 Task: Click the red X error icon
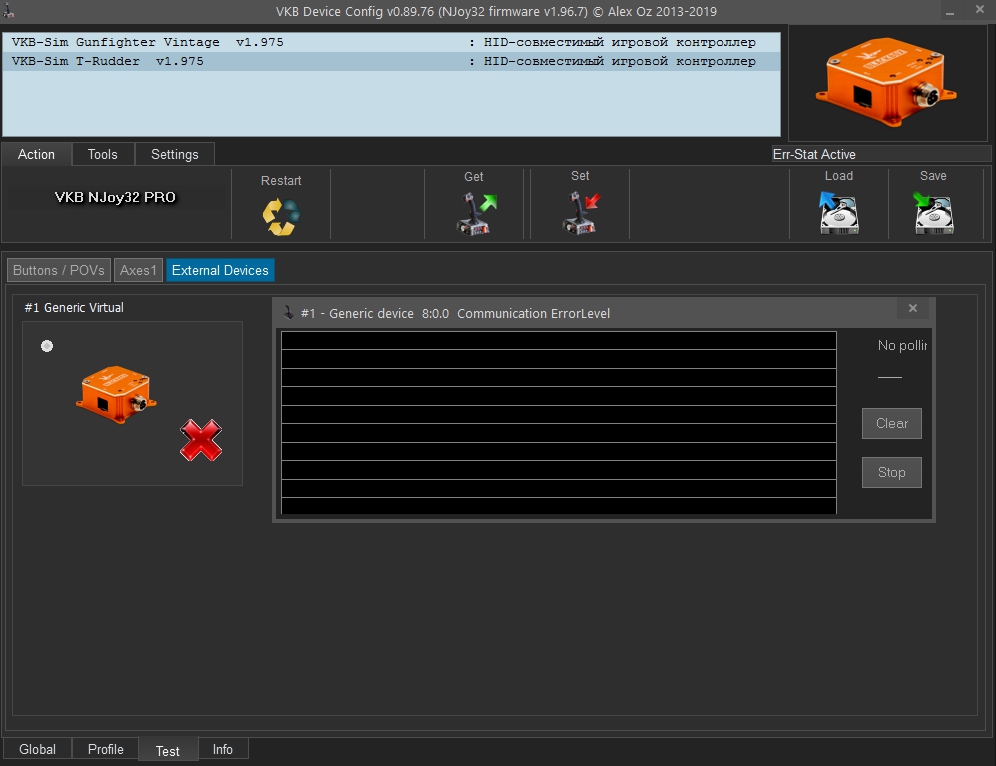click(201, 440)
